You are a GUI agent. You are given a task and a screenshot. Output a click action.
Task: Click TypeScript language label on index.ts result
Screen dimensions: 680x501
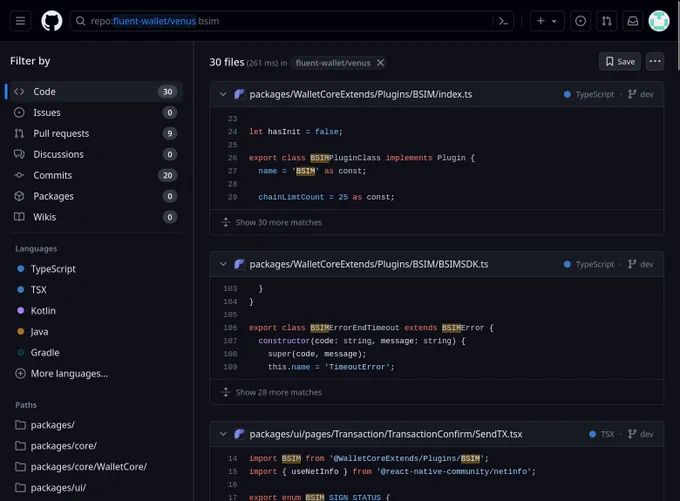(589, 94)
